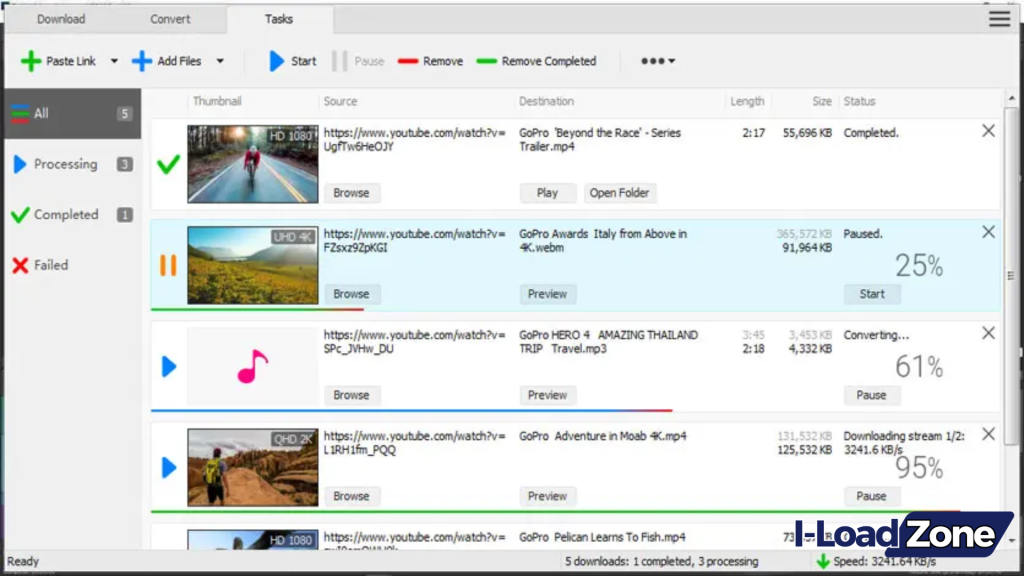
Task: Select the Processing filter in the sidebar
Action: click(x=66, y=164)
